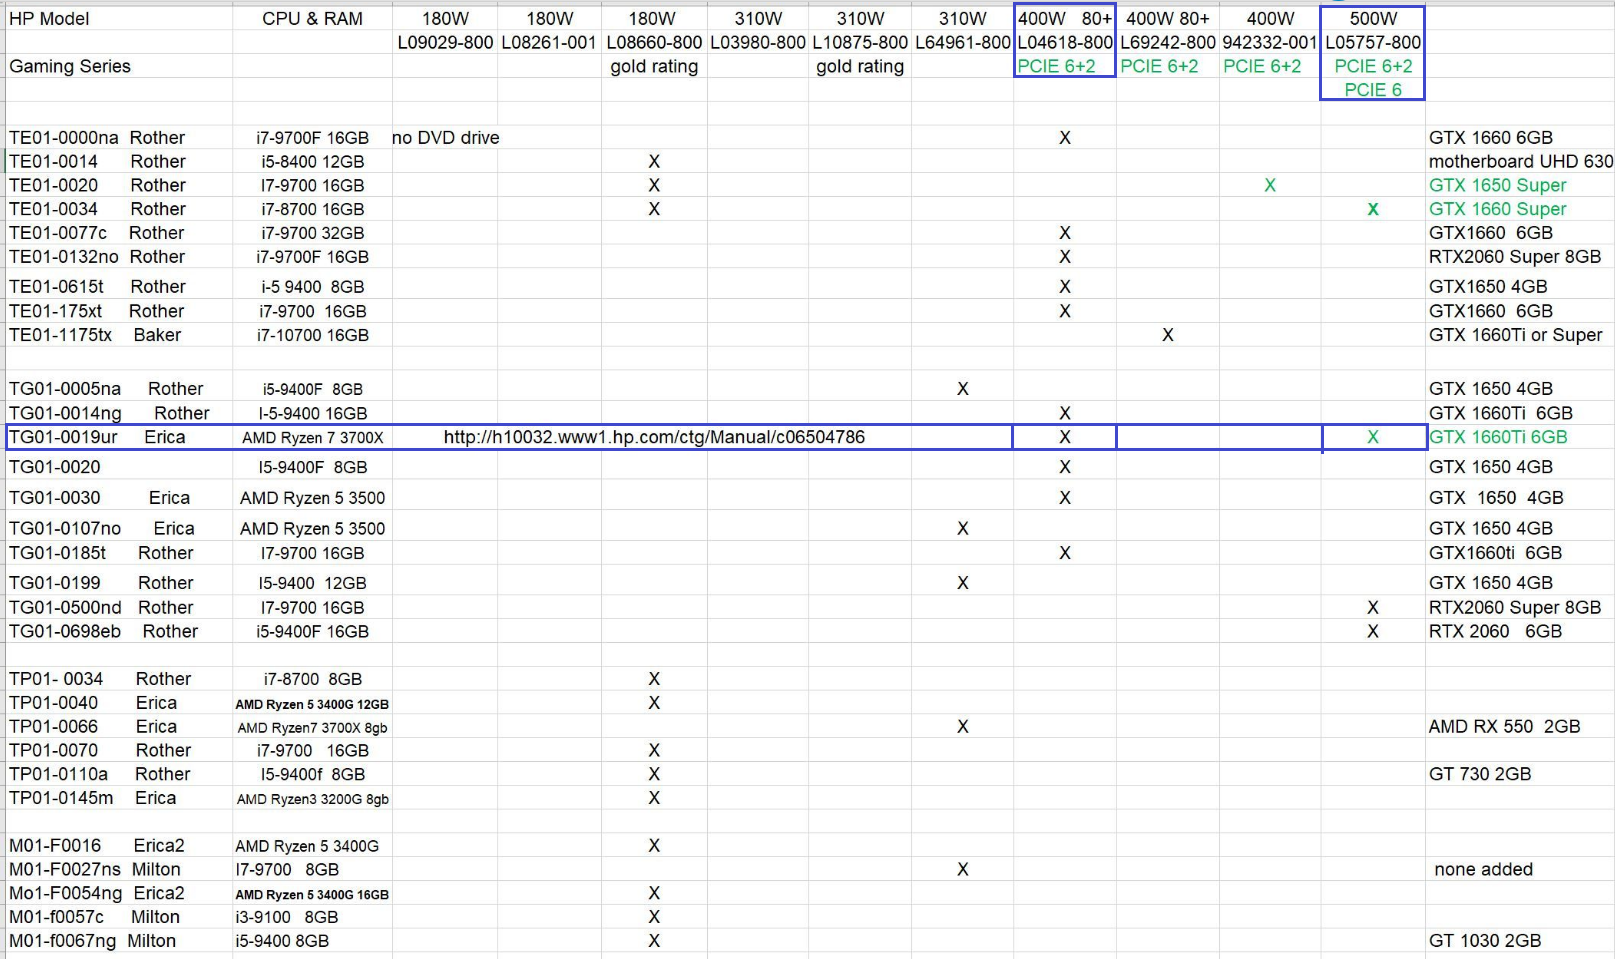Viewport: 1615px width, 959px height.
Task: Click the 942332-001 part number cell
Action: click(1270, 42)
